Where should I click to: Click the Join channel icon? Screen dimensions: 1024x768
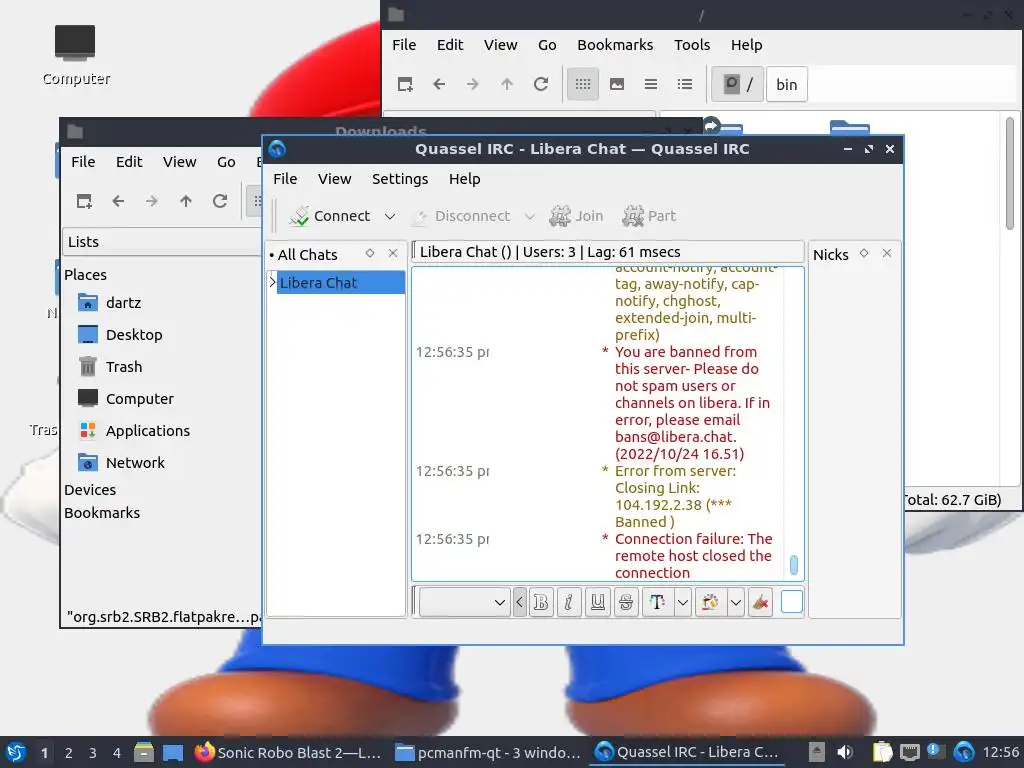pos(560,216)
